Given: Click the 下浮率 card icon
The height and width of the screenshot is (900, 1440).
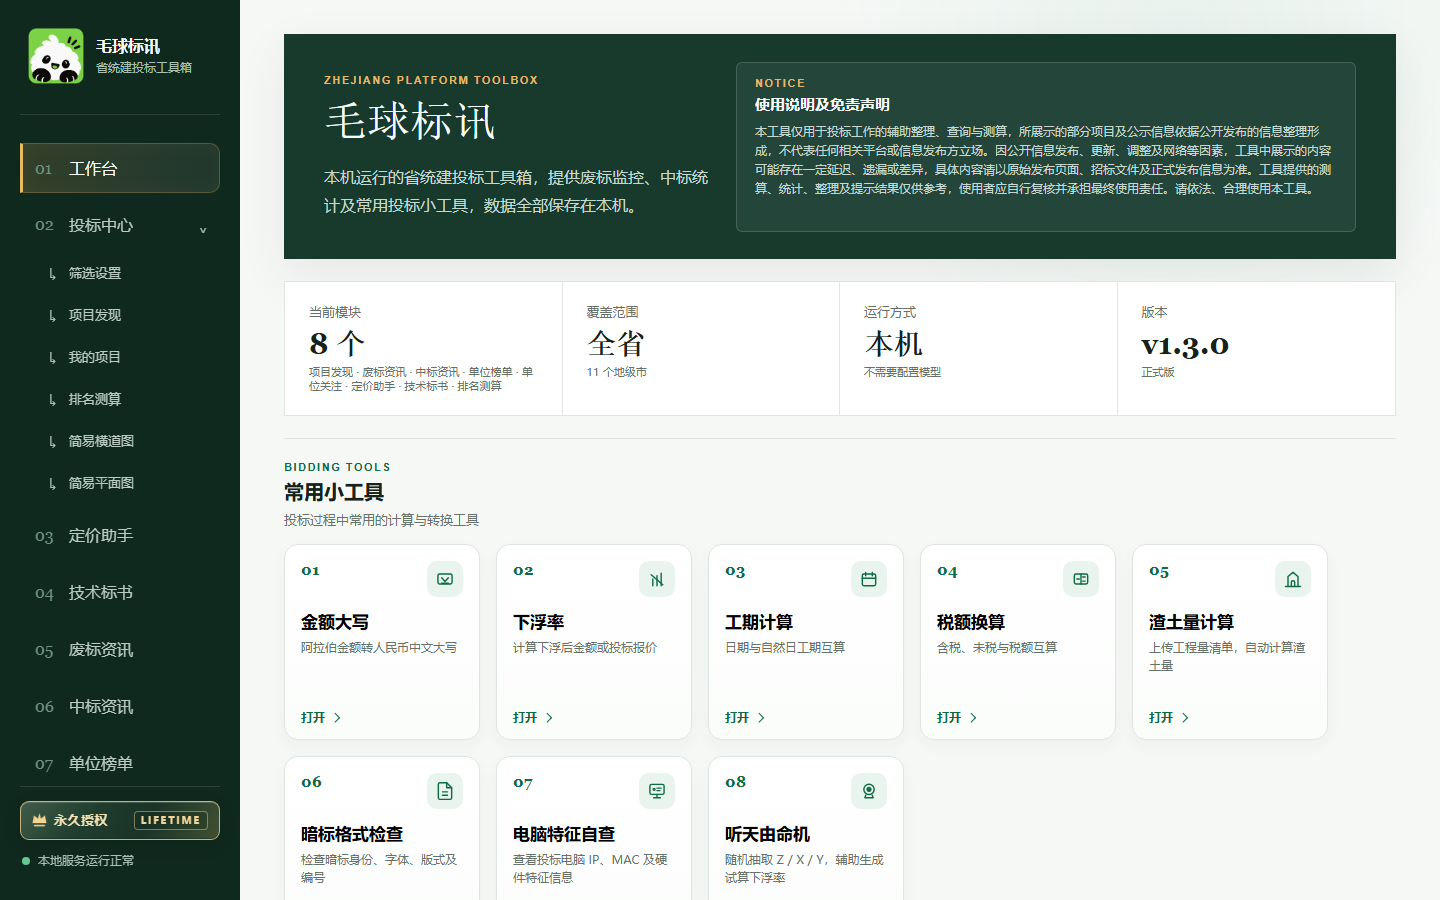Looking at the screenshot, I should click(657, 579).
